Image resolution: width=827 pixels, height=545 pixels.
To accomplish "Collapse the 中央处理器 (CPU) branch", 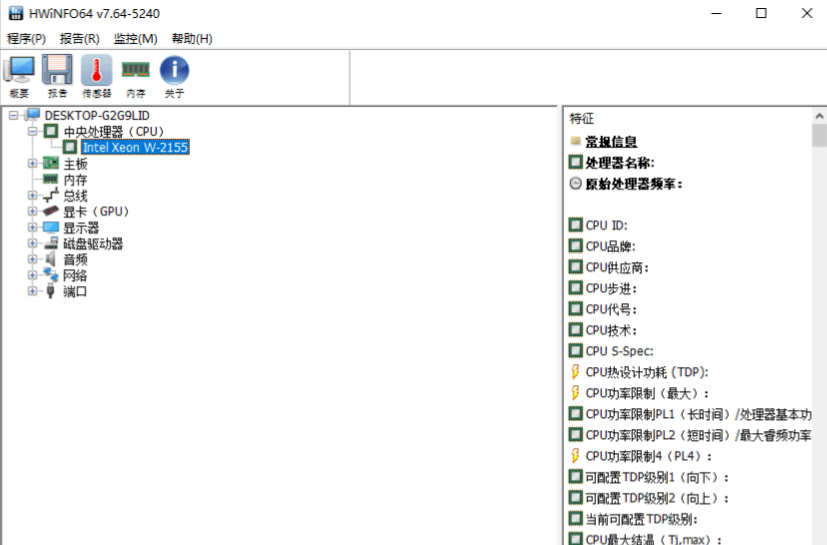I will [x=32, y=131].
